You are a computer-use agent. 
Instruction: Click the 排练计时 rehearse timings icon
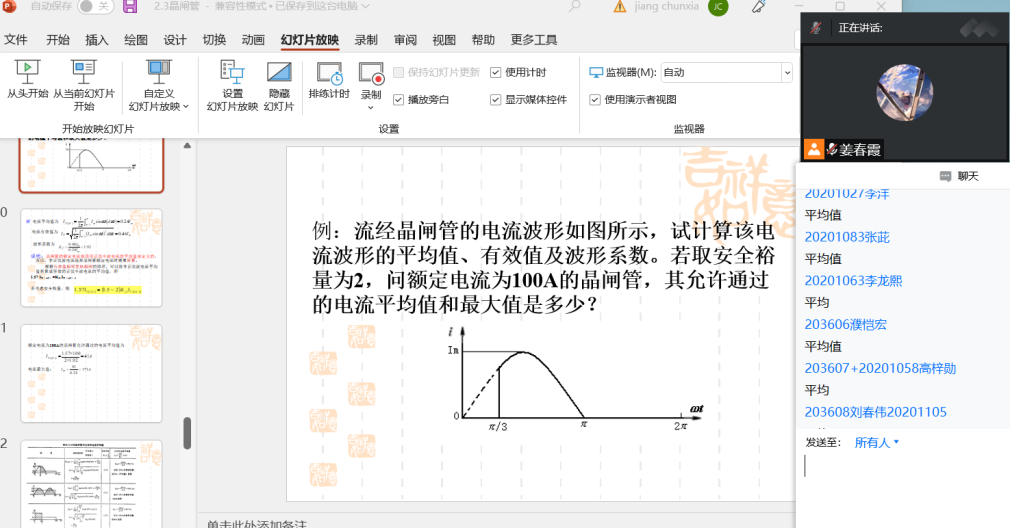click(329, 72)
